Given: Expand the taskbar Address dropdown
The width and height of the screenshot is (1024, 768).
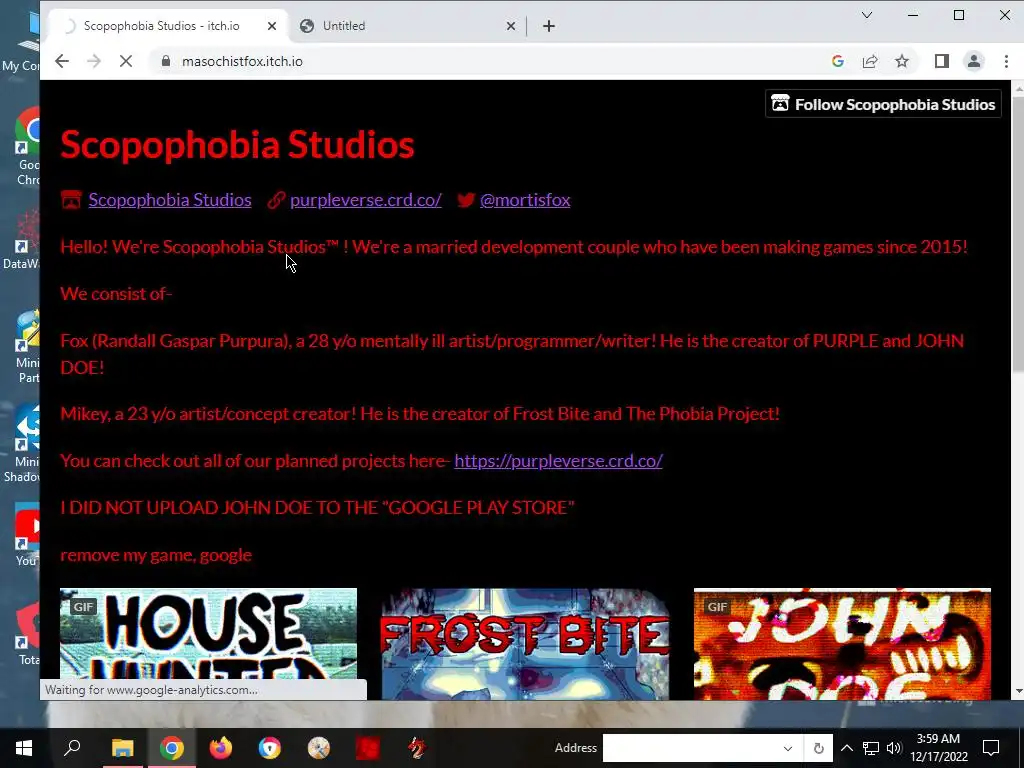Looking at the screenshot, I should pos(788,748).
